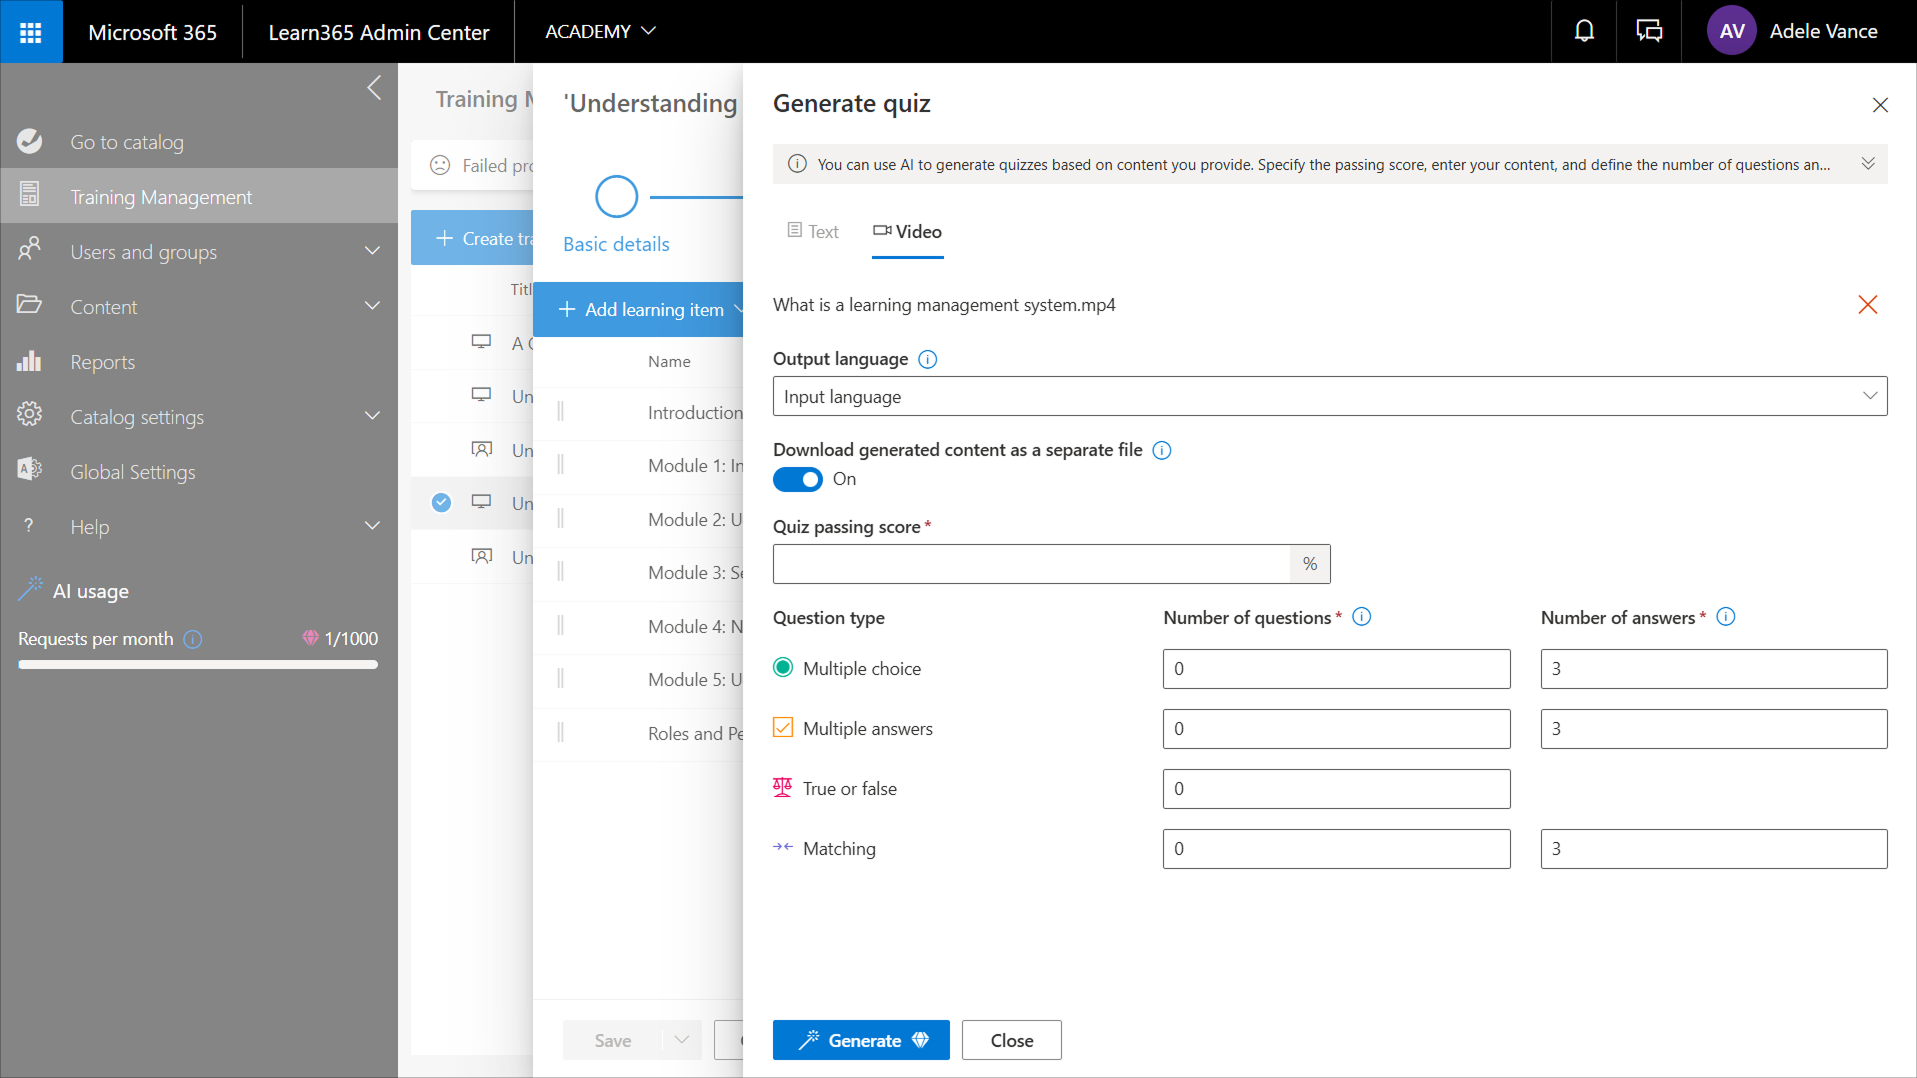Select the checked training row checkbox

click(441, 503)
